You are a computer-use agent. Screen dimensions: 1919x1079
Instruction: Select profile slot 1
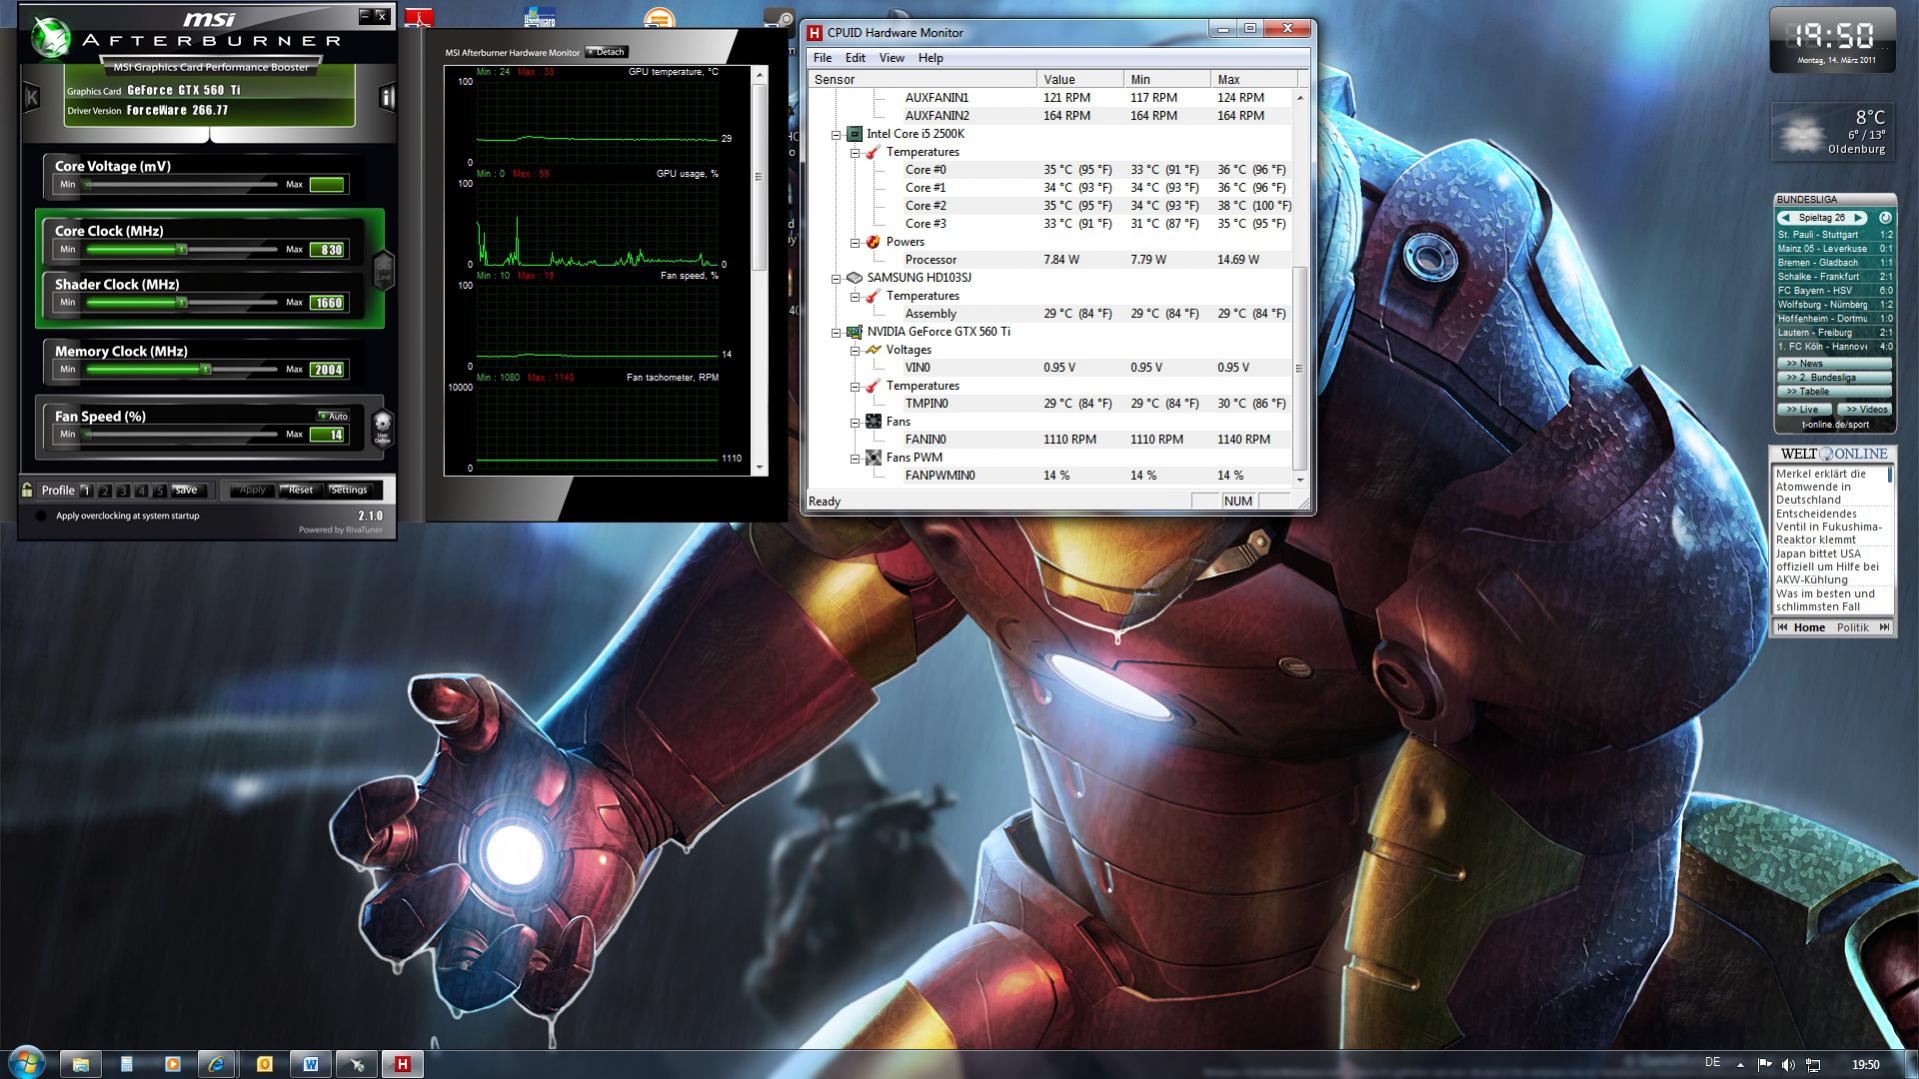click(x=86, y=490)
